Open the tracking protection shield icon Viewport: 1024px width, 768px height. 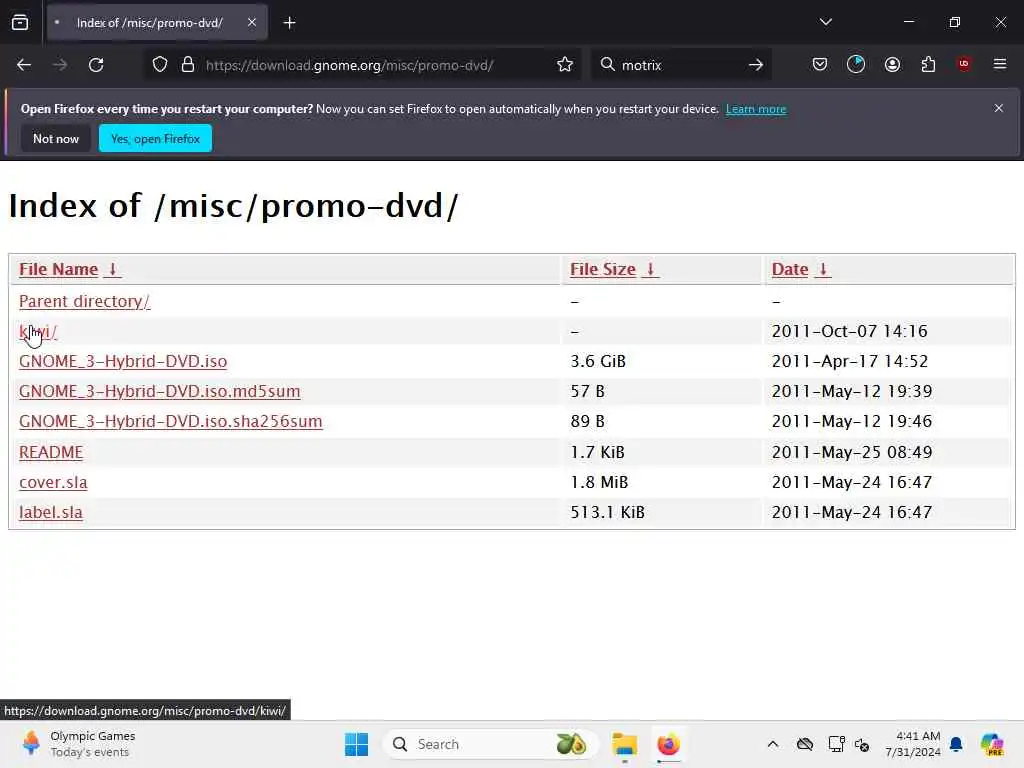(x=160, y=65)
